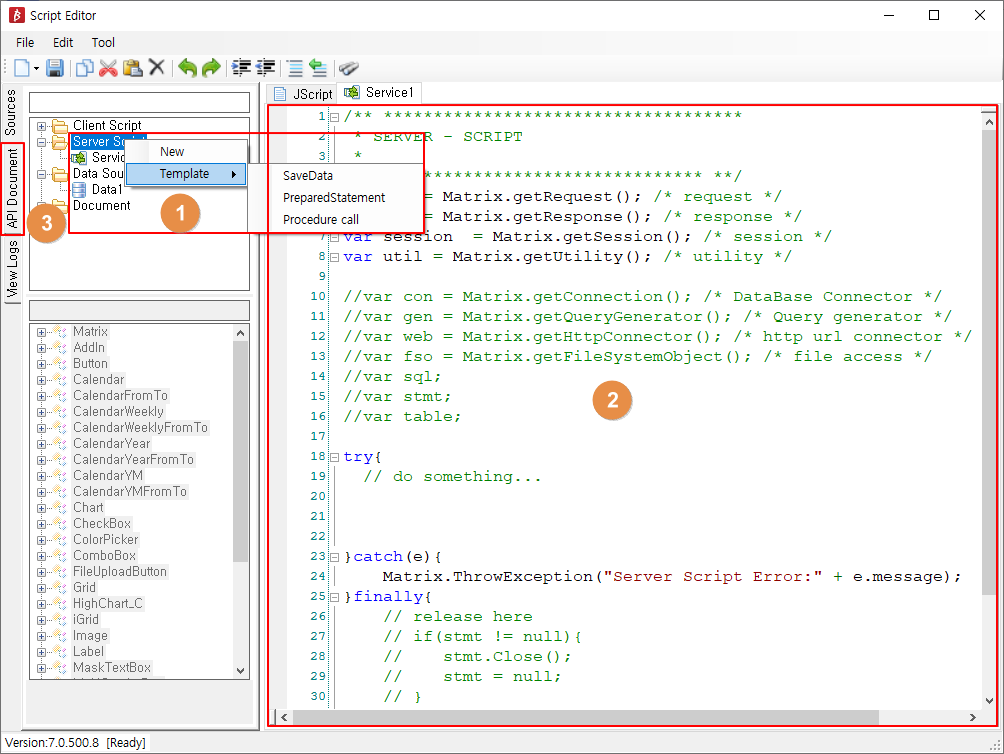Click the code editor vertical scrollbar thumb

989,362
